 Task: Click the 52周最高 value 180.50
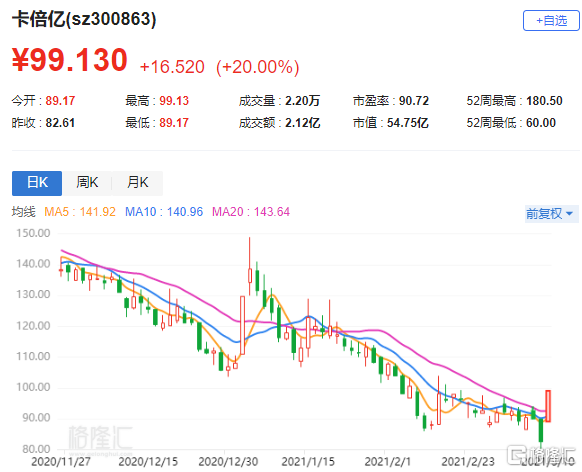tap(544, 101)
